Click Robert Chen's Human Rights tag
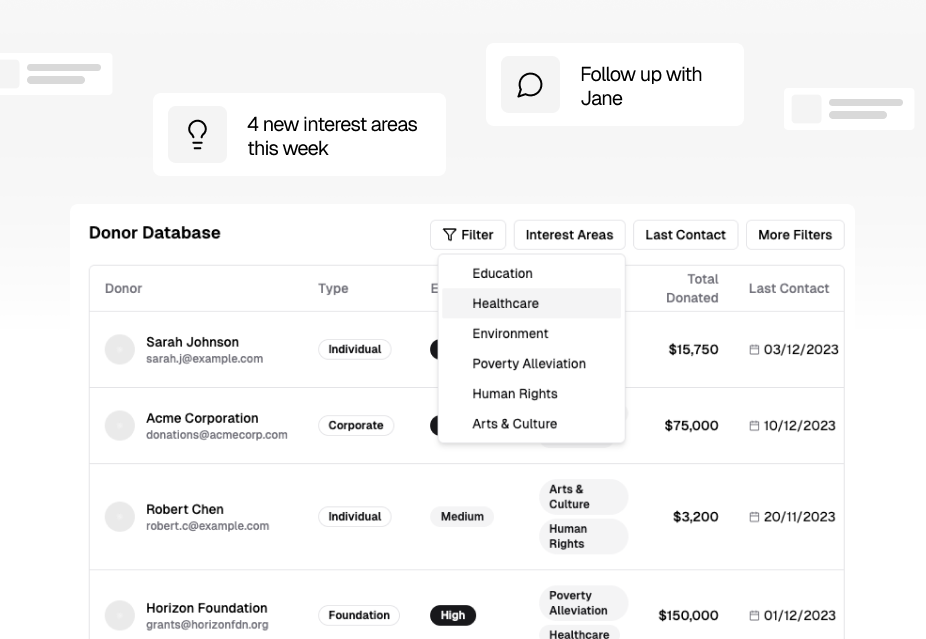The width and height of the screenshot is (926, 639). (583, 536)
